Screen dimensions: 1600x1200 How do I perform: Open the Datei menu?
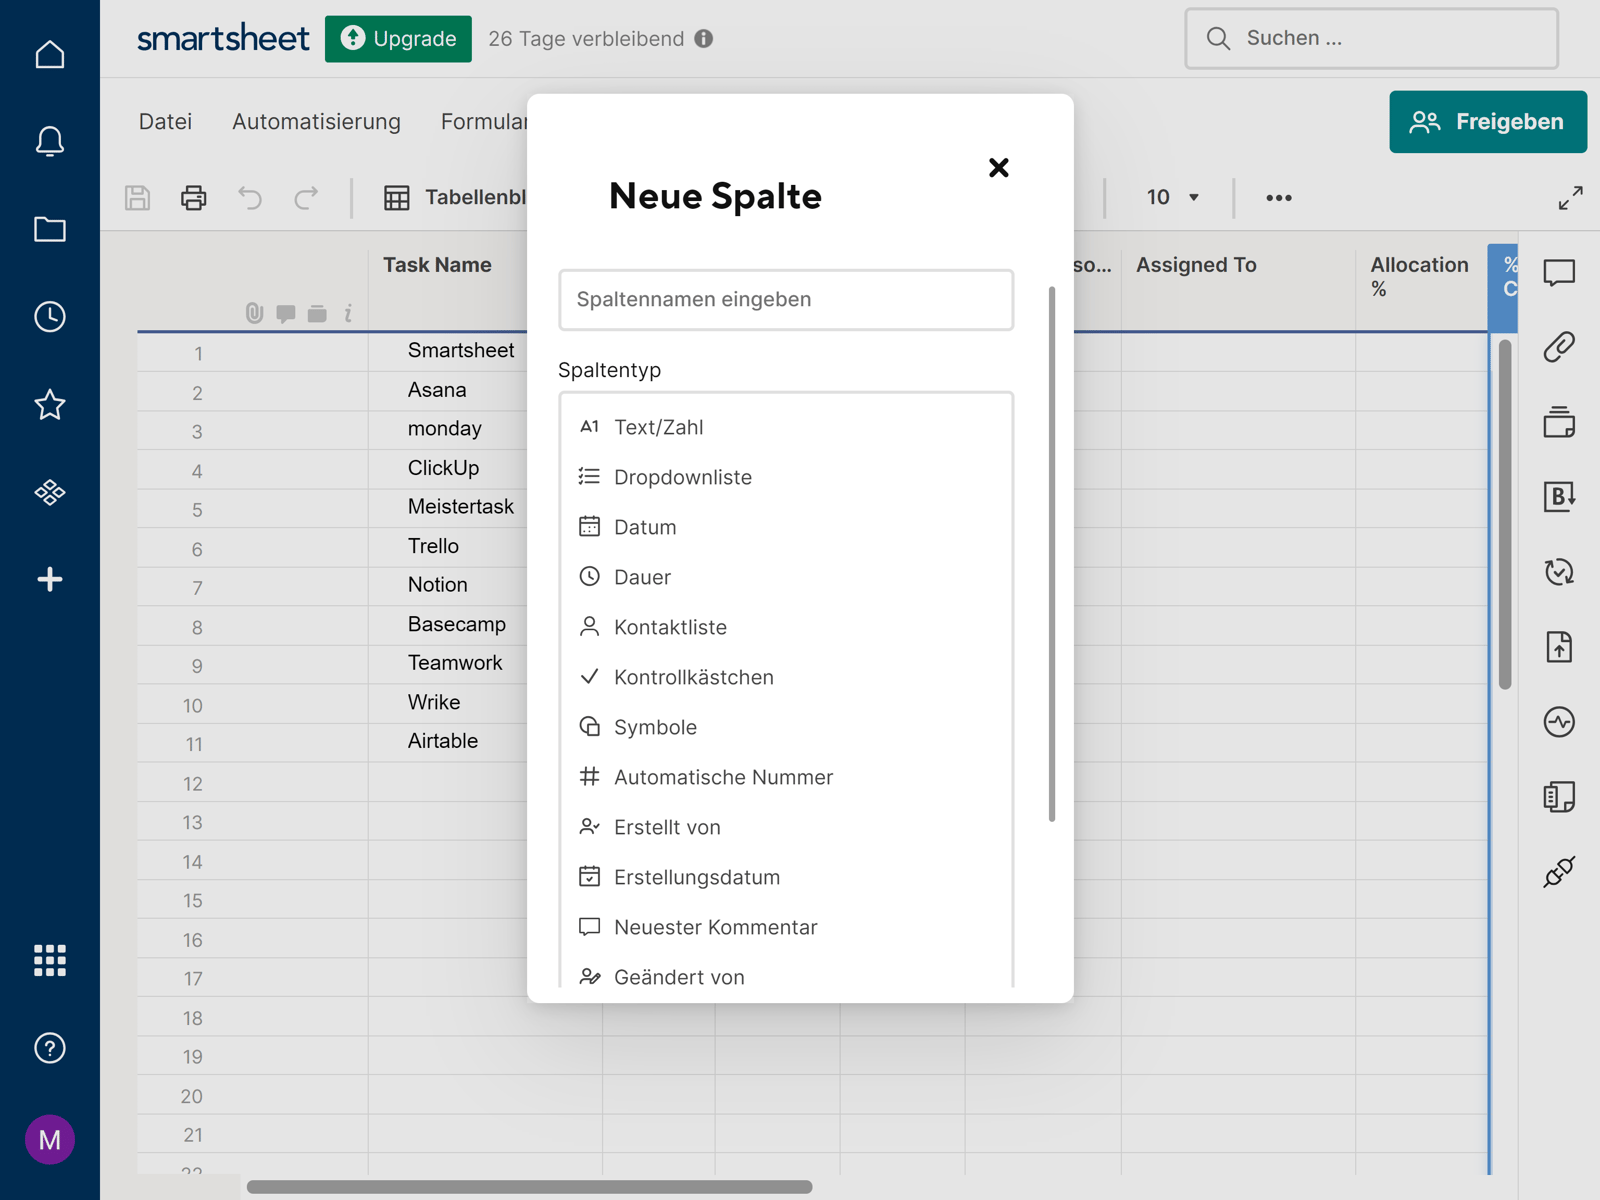point(165,121)
